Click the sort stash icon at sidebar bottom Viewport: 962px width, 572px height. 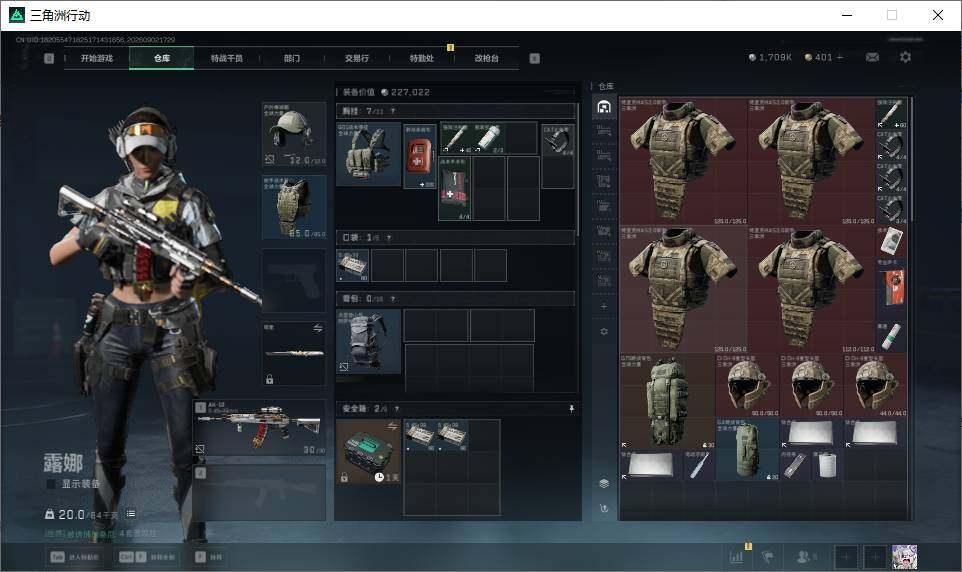(604, 509)
